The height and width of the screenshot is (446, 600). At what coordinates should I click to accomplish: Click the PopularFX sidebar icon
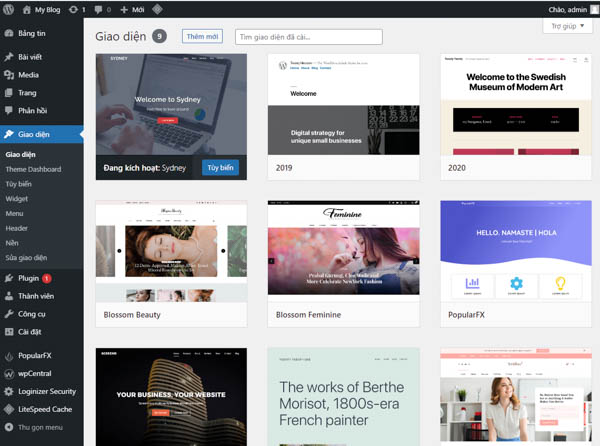[x=9, y=356]
